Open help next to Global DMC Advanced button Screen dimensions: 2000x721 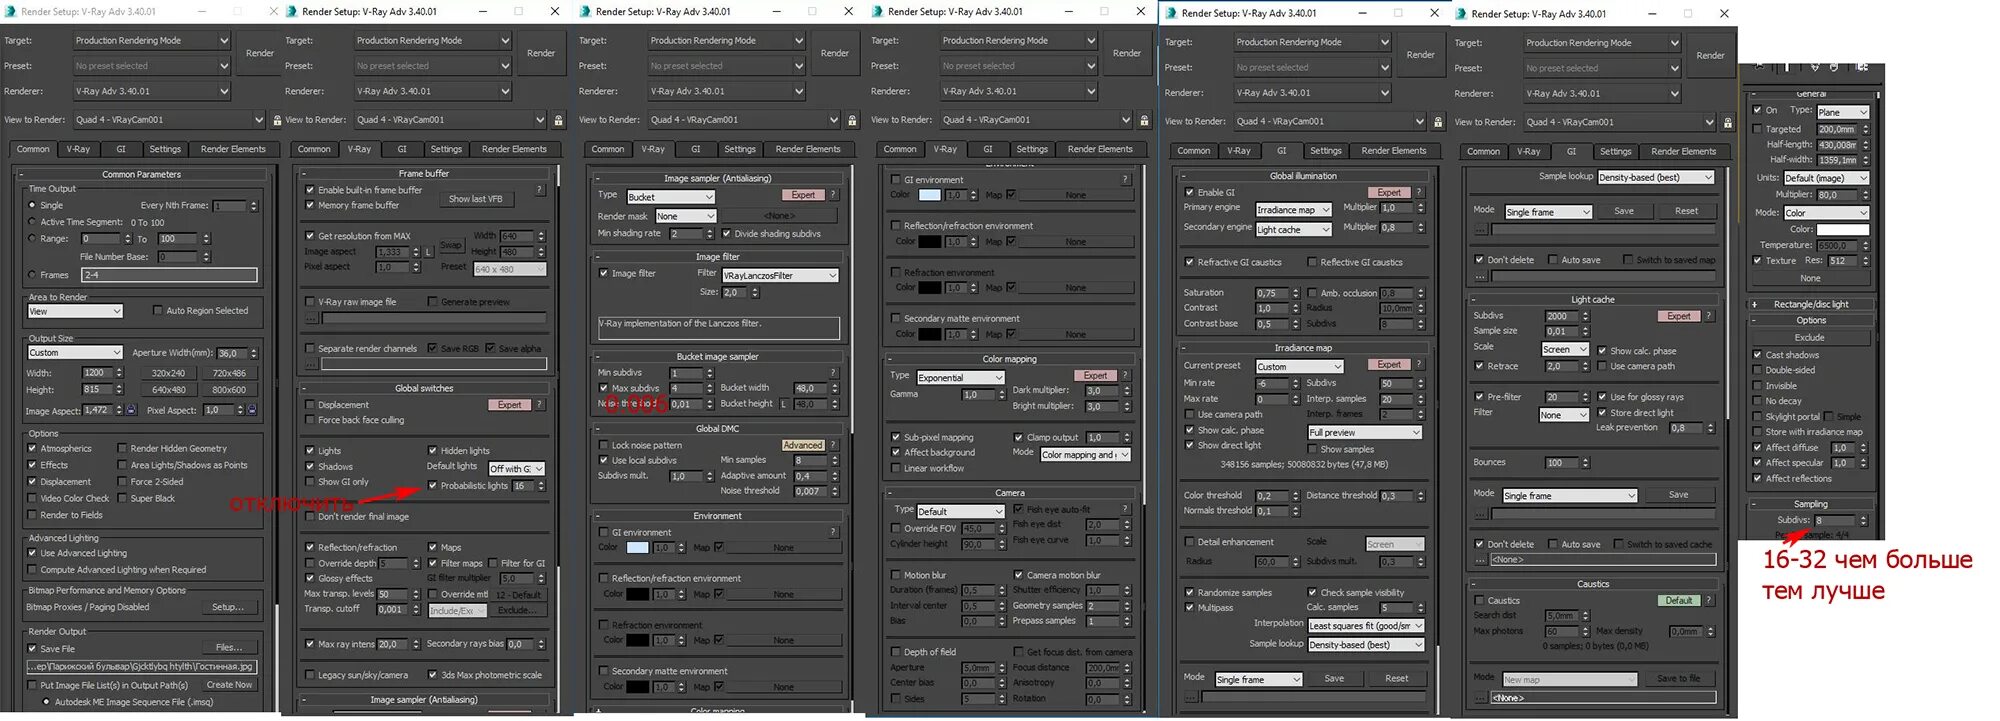833,445
